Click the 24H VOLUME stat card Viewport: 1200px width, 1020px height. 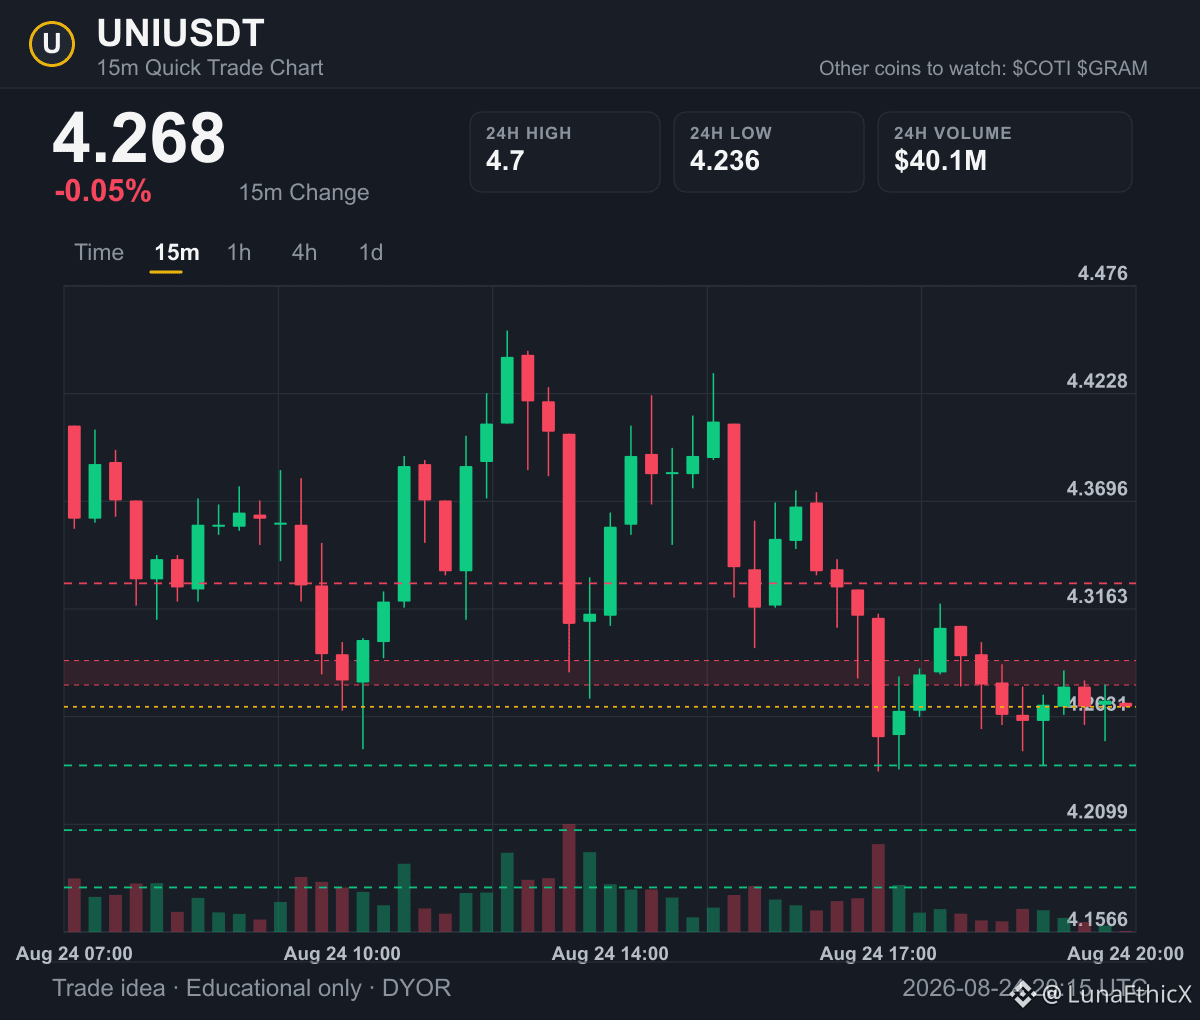1005,152
